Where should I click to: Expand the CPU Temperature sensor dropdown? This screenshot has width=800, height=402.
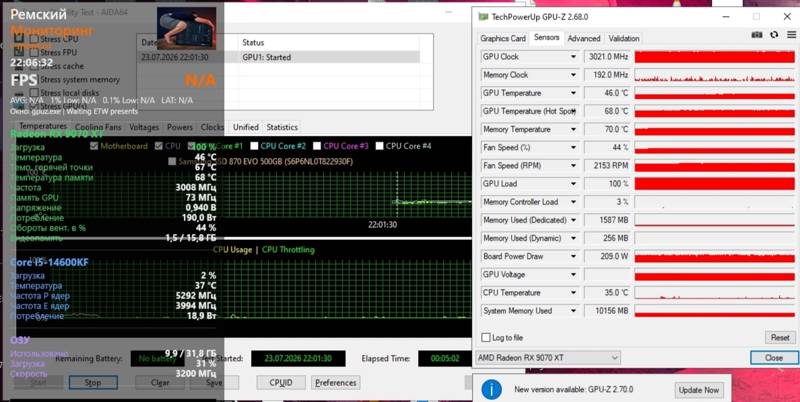[573, 293]
